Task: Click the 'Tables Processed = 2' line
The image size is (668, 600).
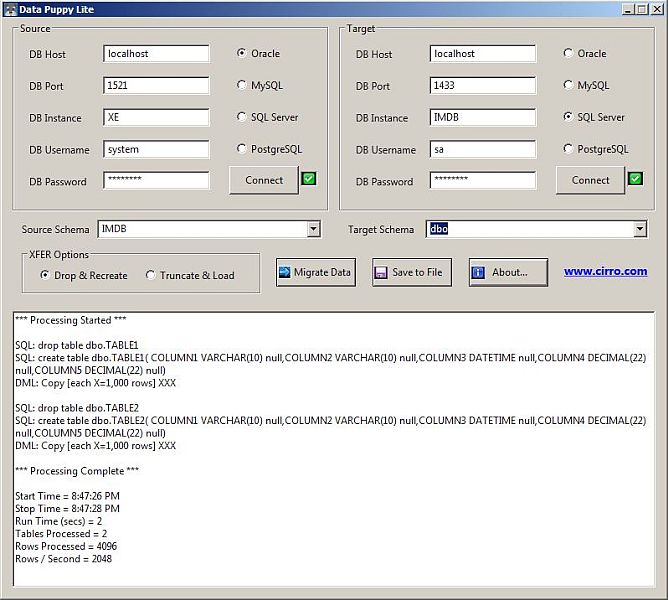Action: [x=61, y=534]
